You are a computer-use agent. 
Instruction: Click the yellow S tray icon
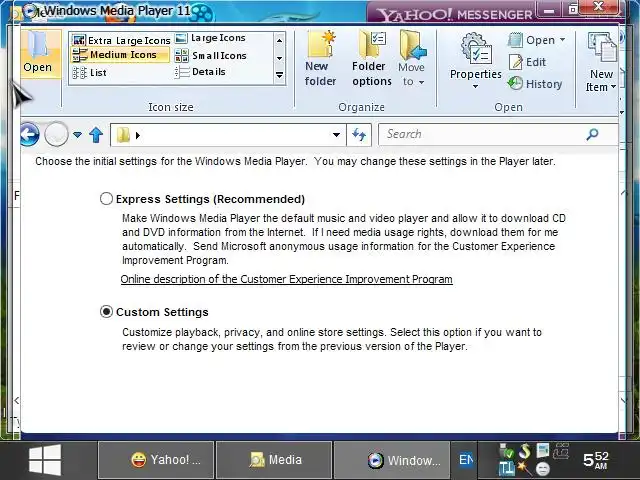[525, 451]
